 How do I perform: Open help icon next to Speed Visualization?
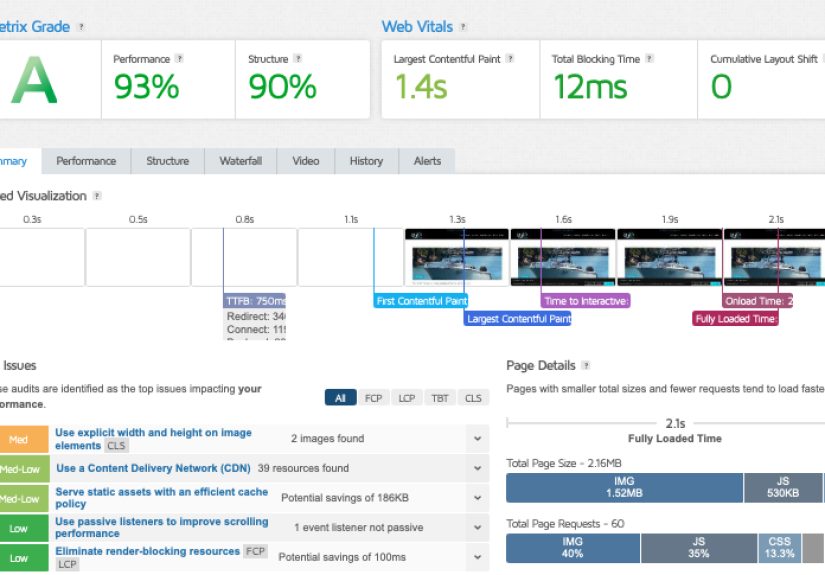(97, 196)
